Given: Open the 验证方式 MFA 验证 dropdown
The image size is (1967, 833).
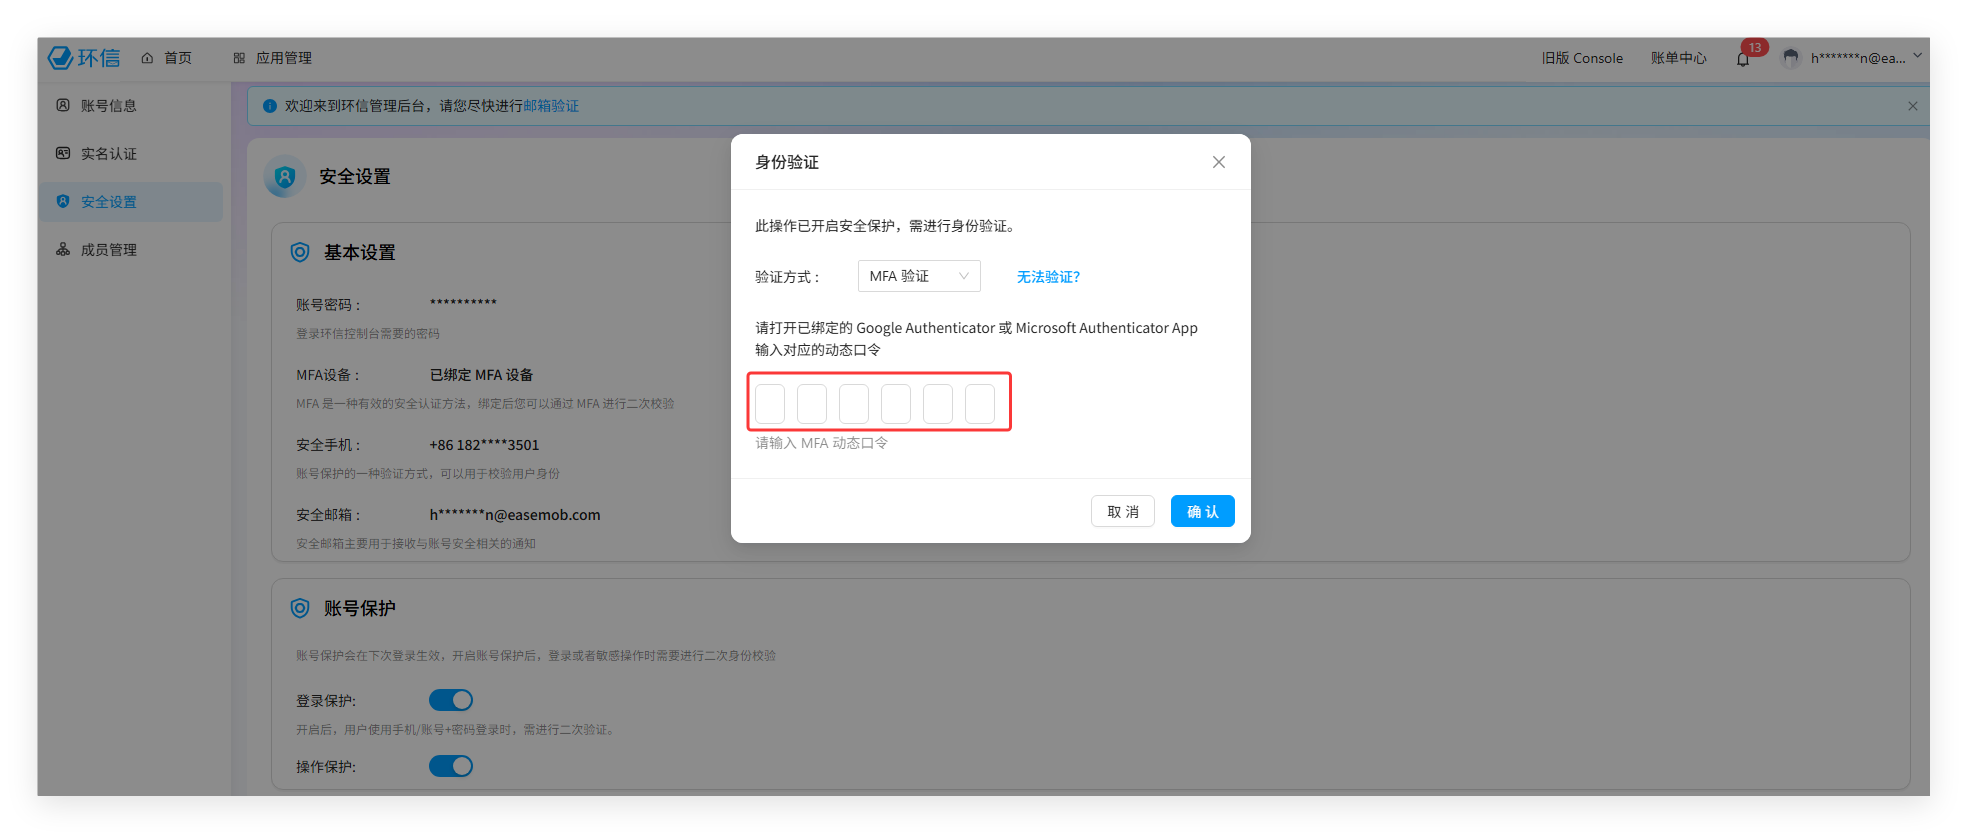Looking at the screenshot, I should click(x=918, y=276).
